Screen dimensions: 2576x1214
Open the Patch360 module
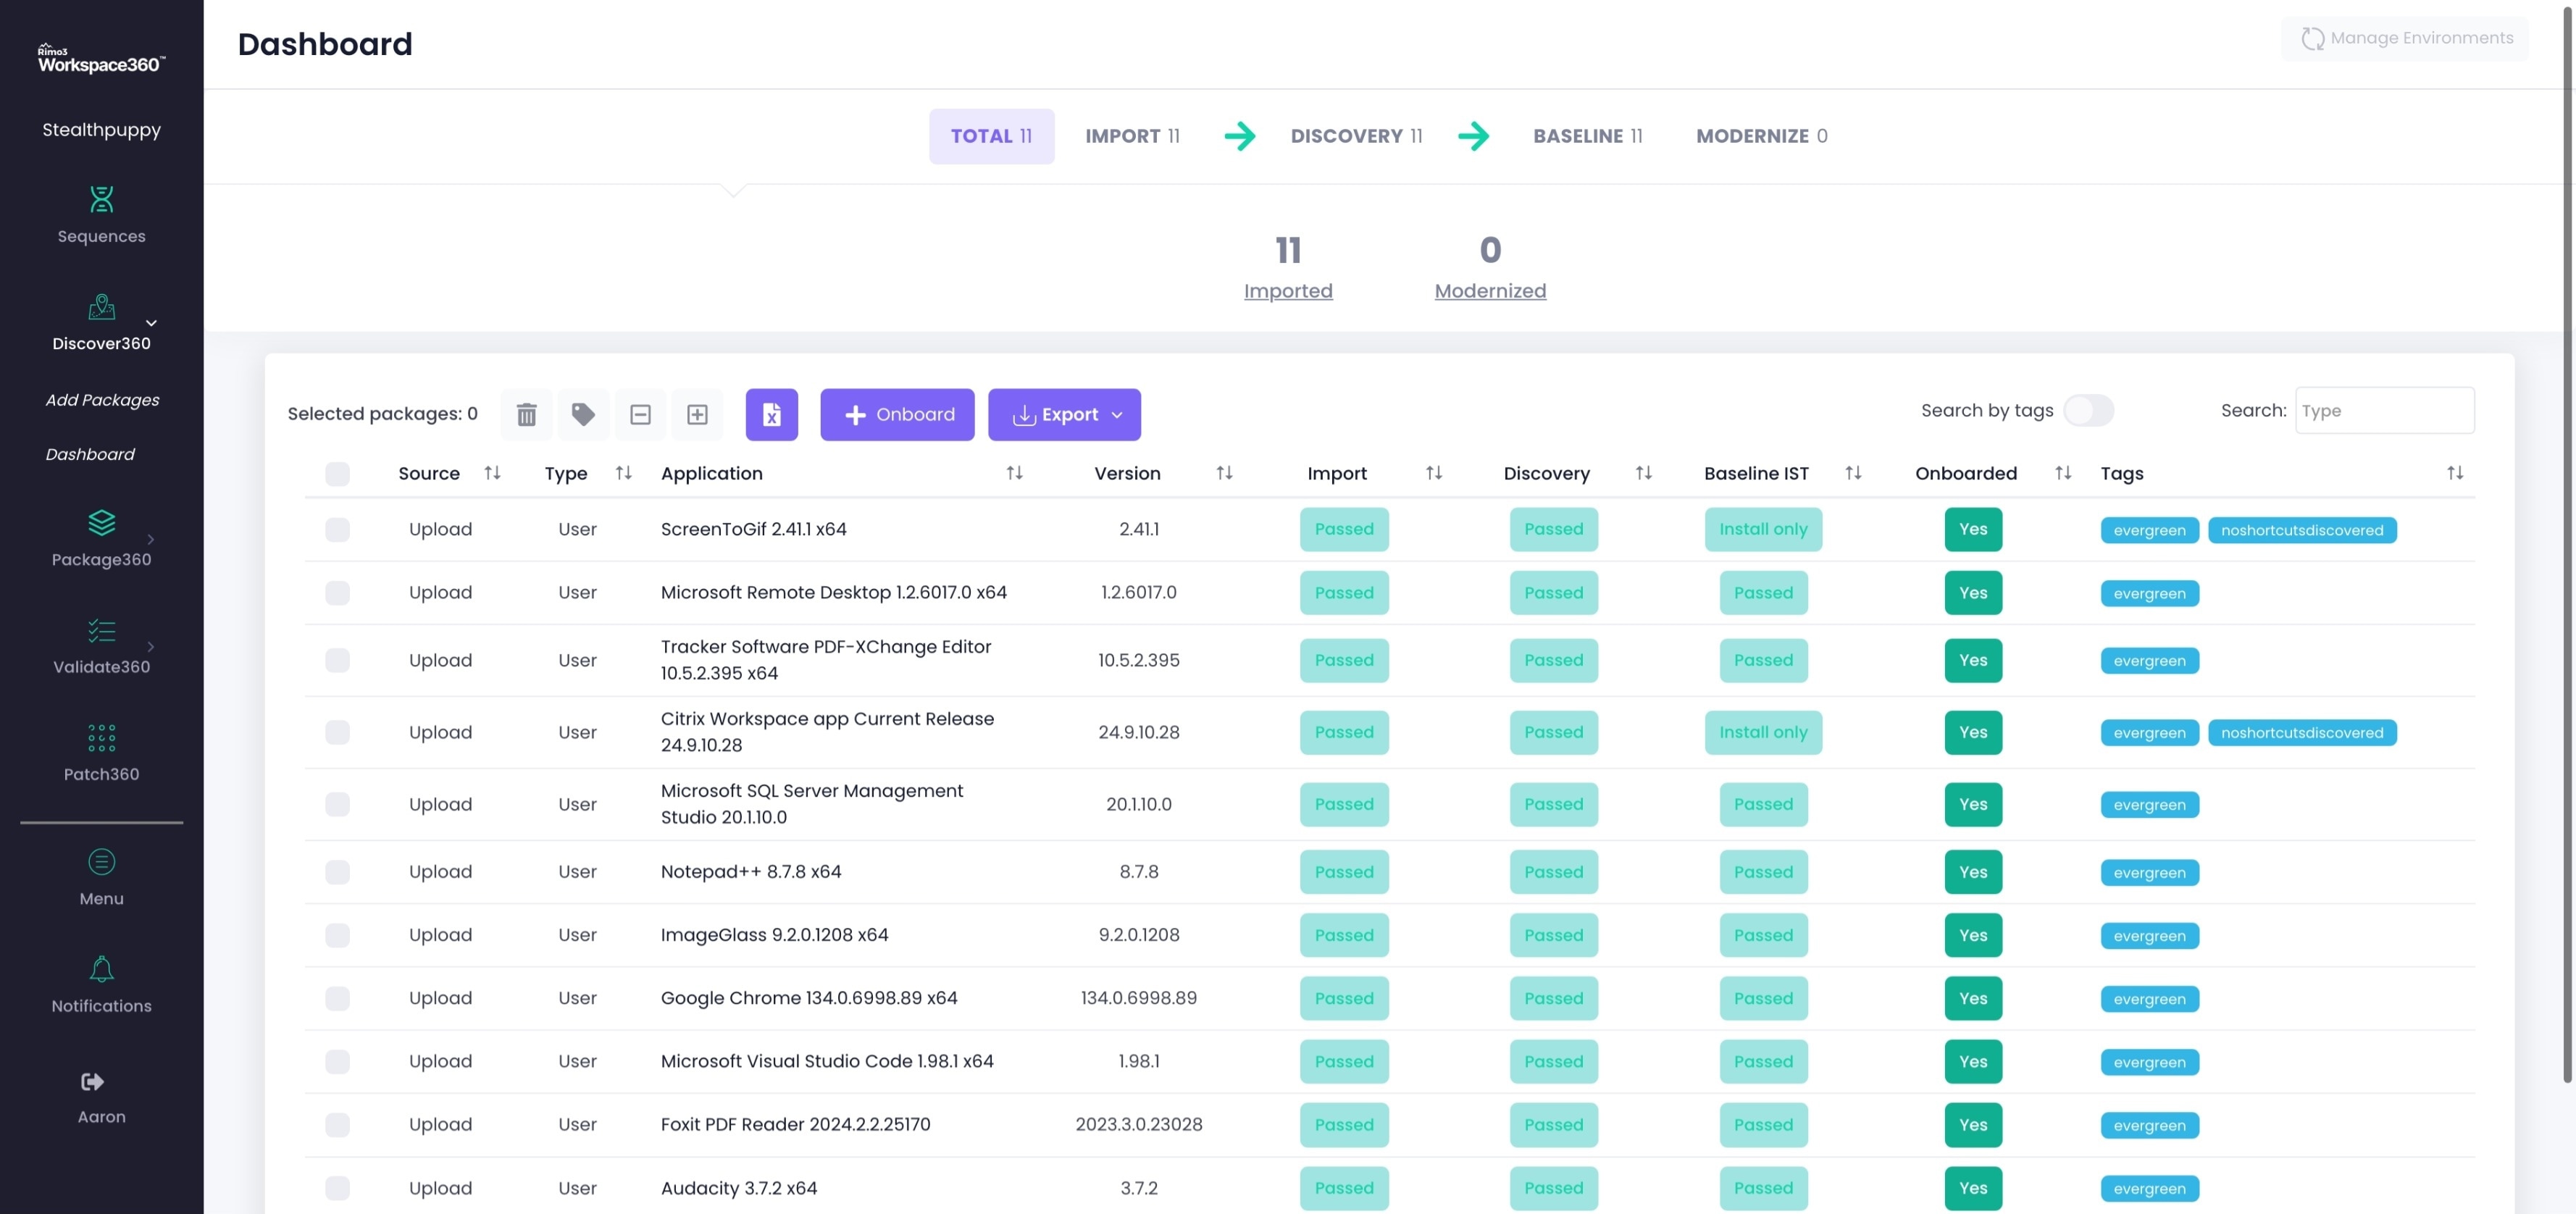tap(101, 754)
